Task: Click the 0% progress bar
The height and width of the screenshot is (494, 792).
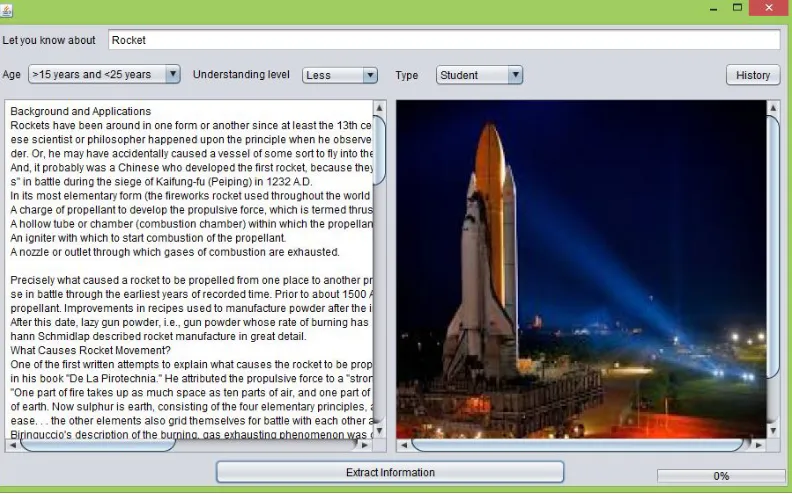Action: pyautogui.click(x=721, y=476)
